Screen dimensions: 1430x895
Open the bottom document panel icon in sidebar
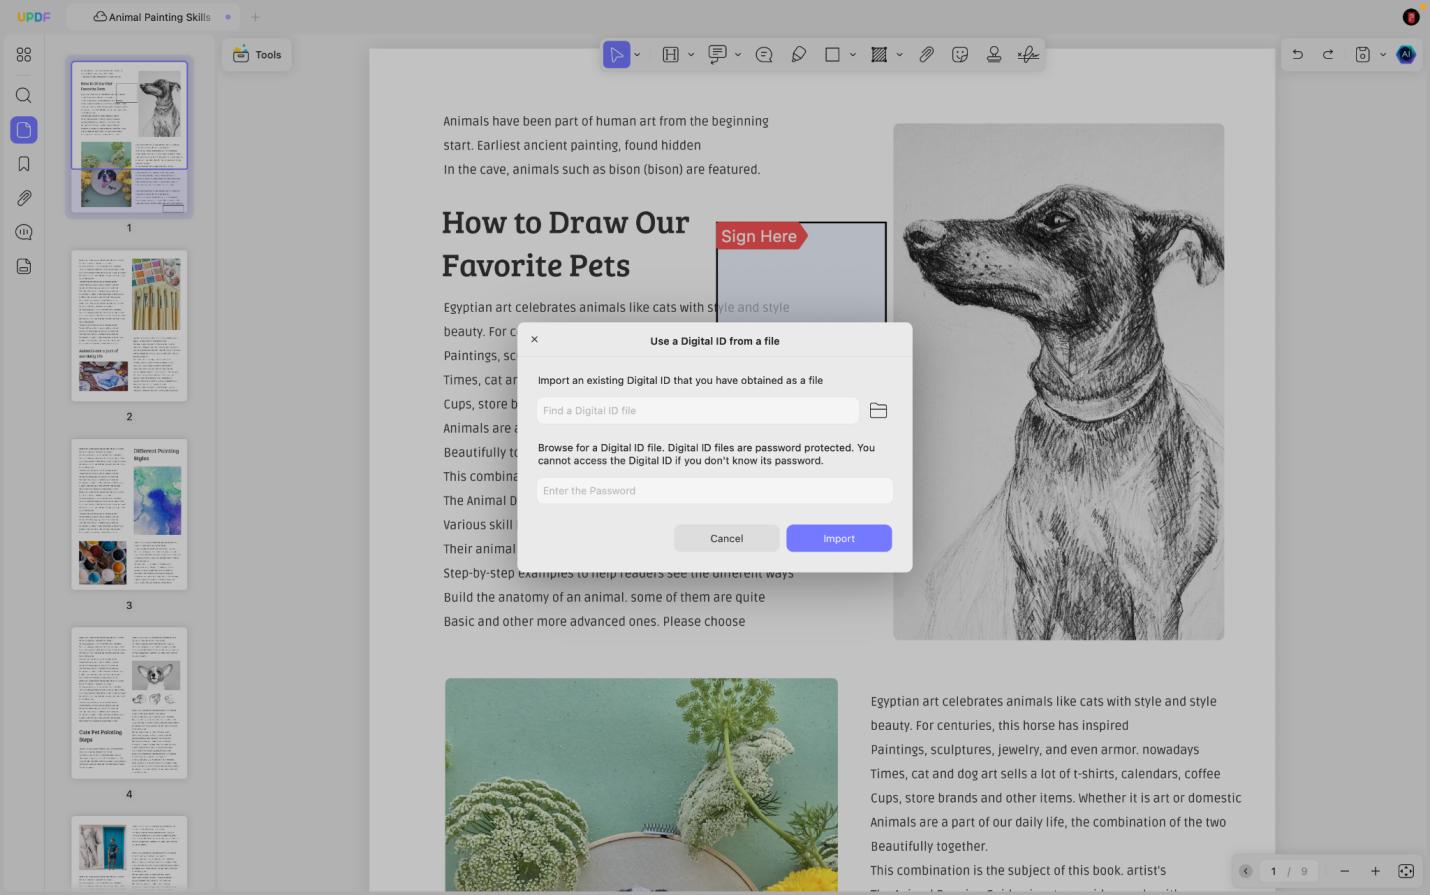(x=24, y=266)
